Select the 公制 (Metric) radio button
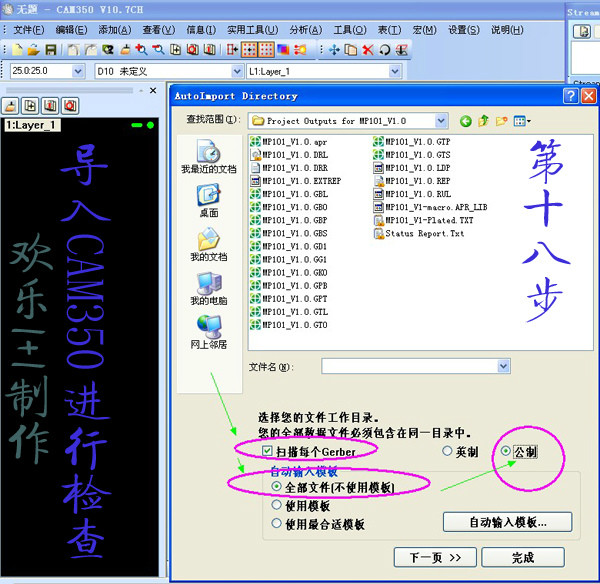 click(505, 451)
